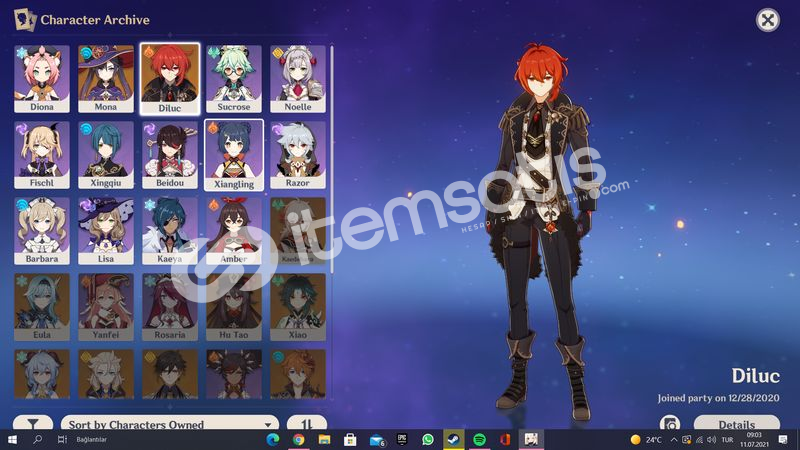The height and width of the screenshot is (450, 800).
Task: Open Spotify from the taskbar
Action: (480, 440)
